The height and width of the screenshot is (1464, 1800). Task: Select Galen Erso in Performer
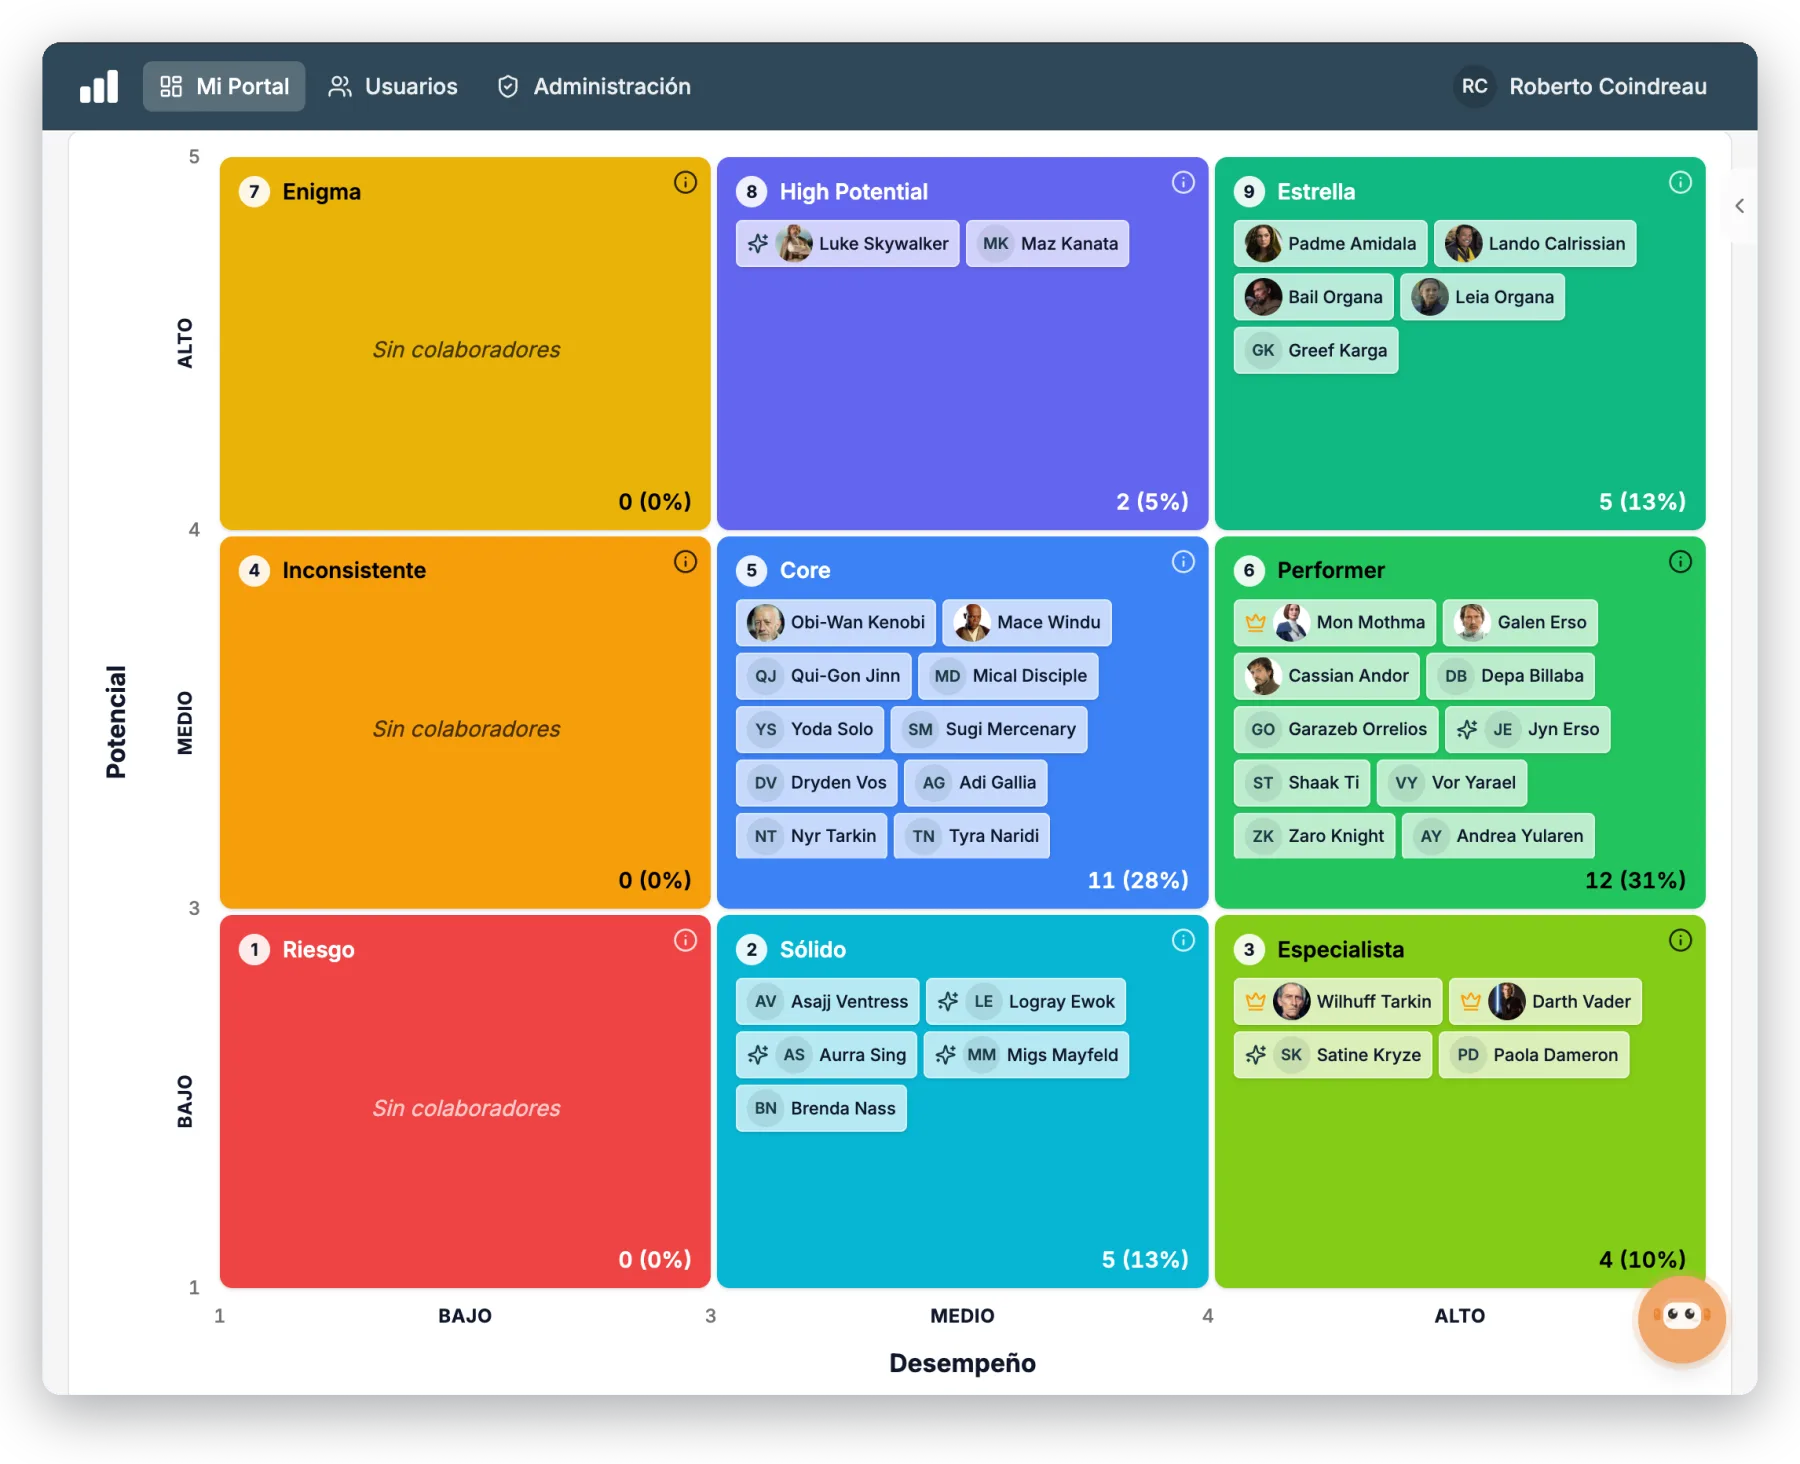(x=1521, y=622)
